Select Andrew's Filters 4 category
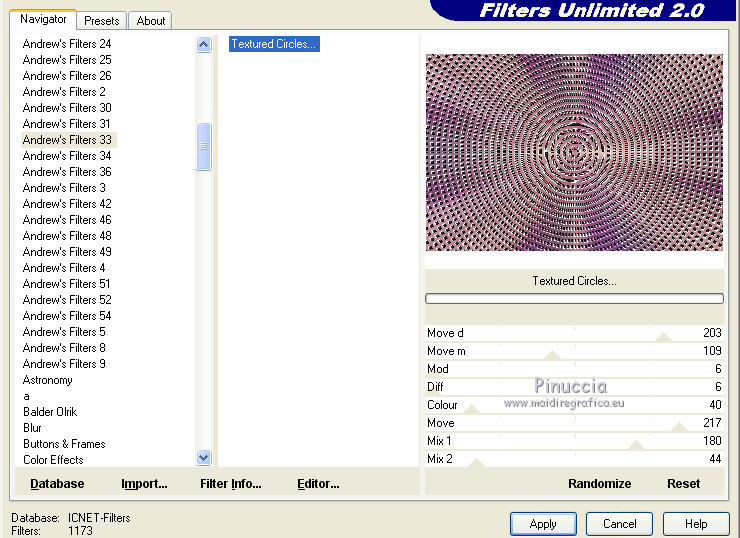 [x=64, y=269]
